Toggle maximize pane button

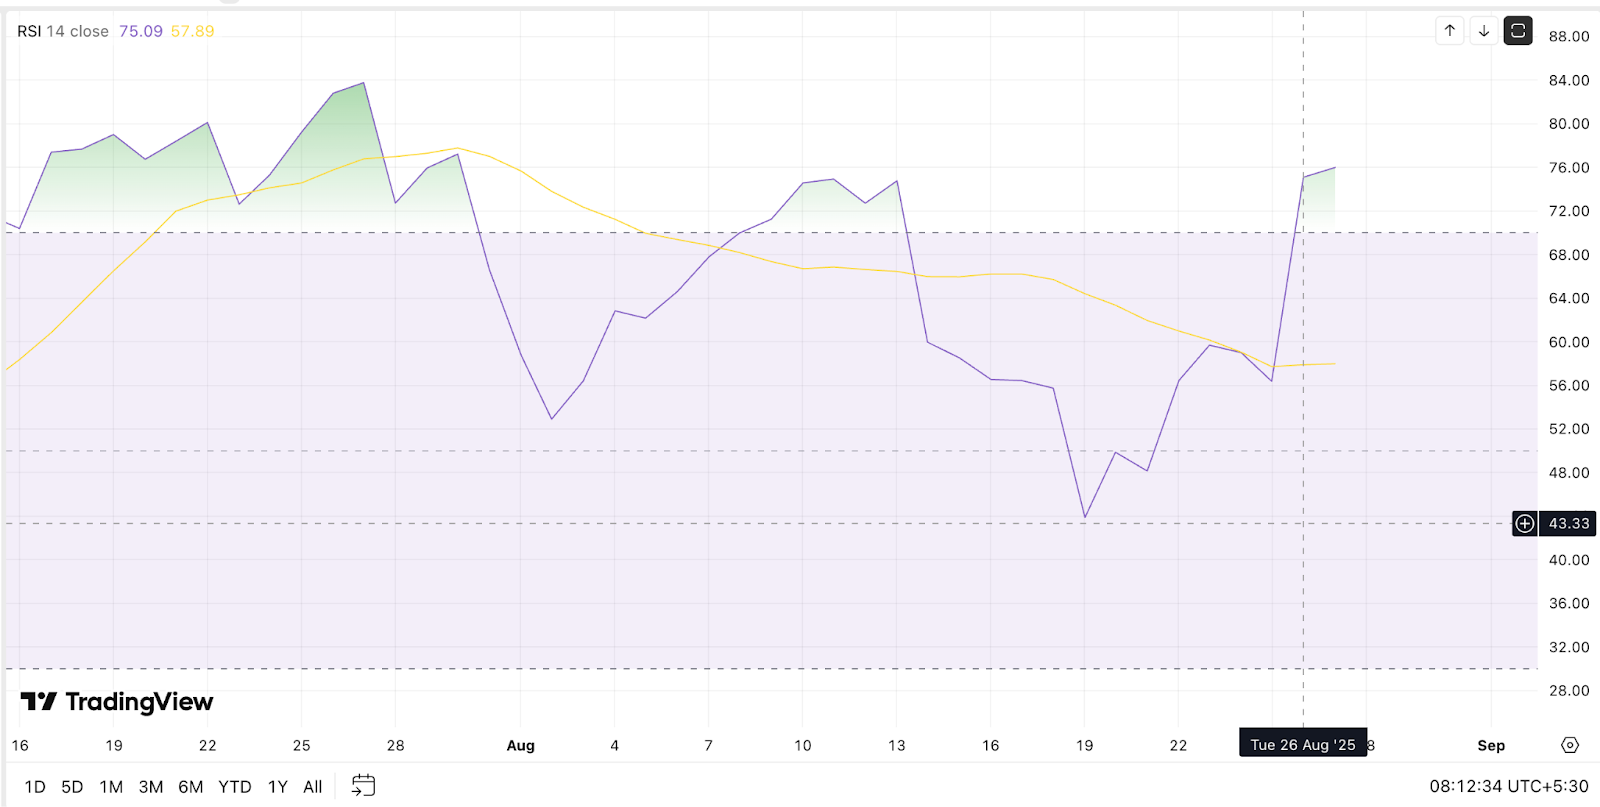[x=1518, y=31]
